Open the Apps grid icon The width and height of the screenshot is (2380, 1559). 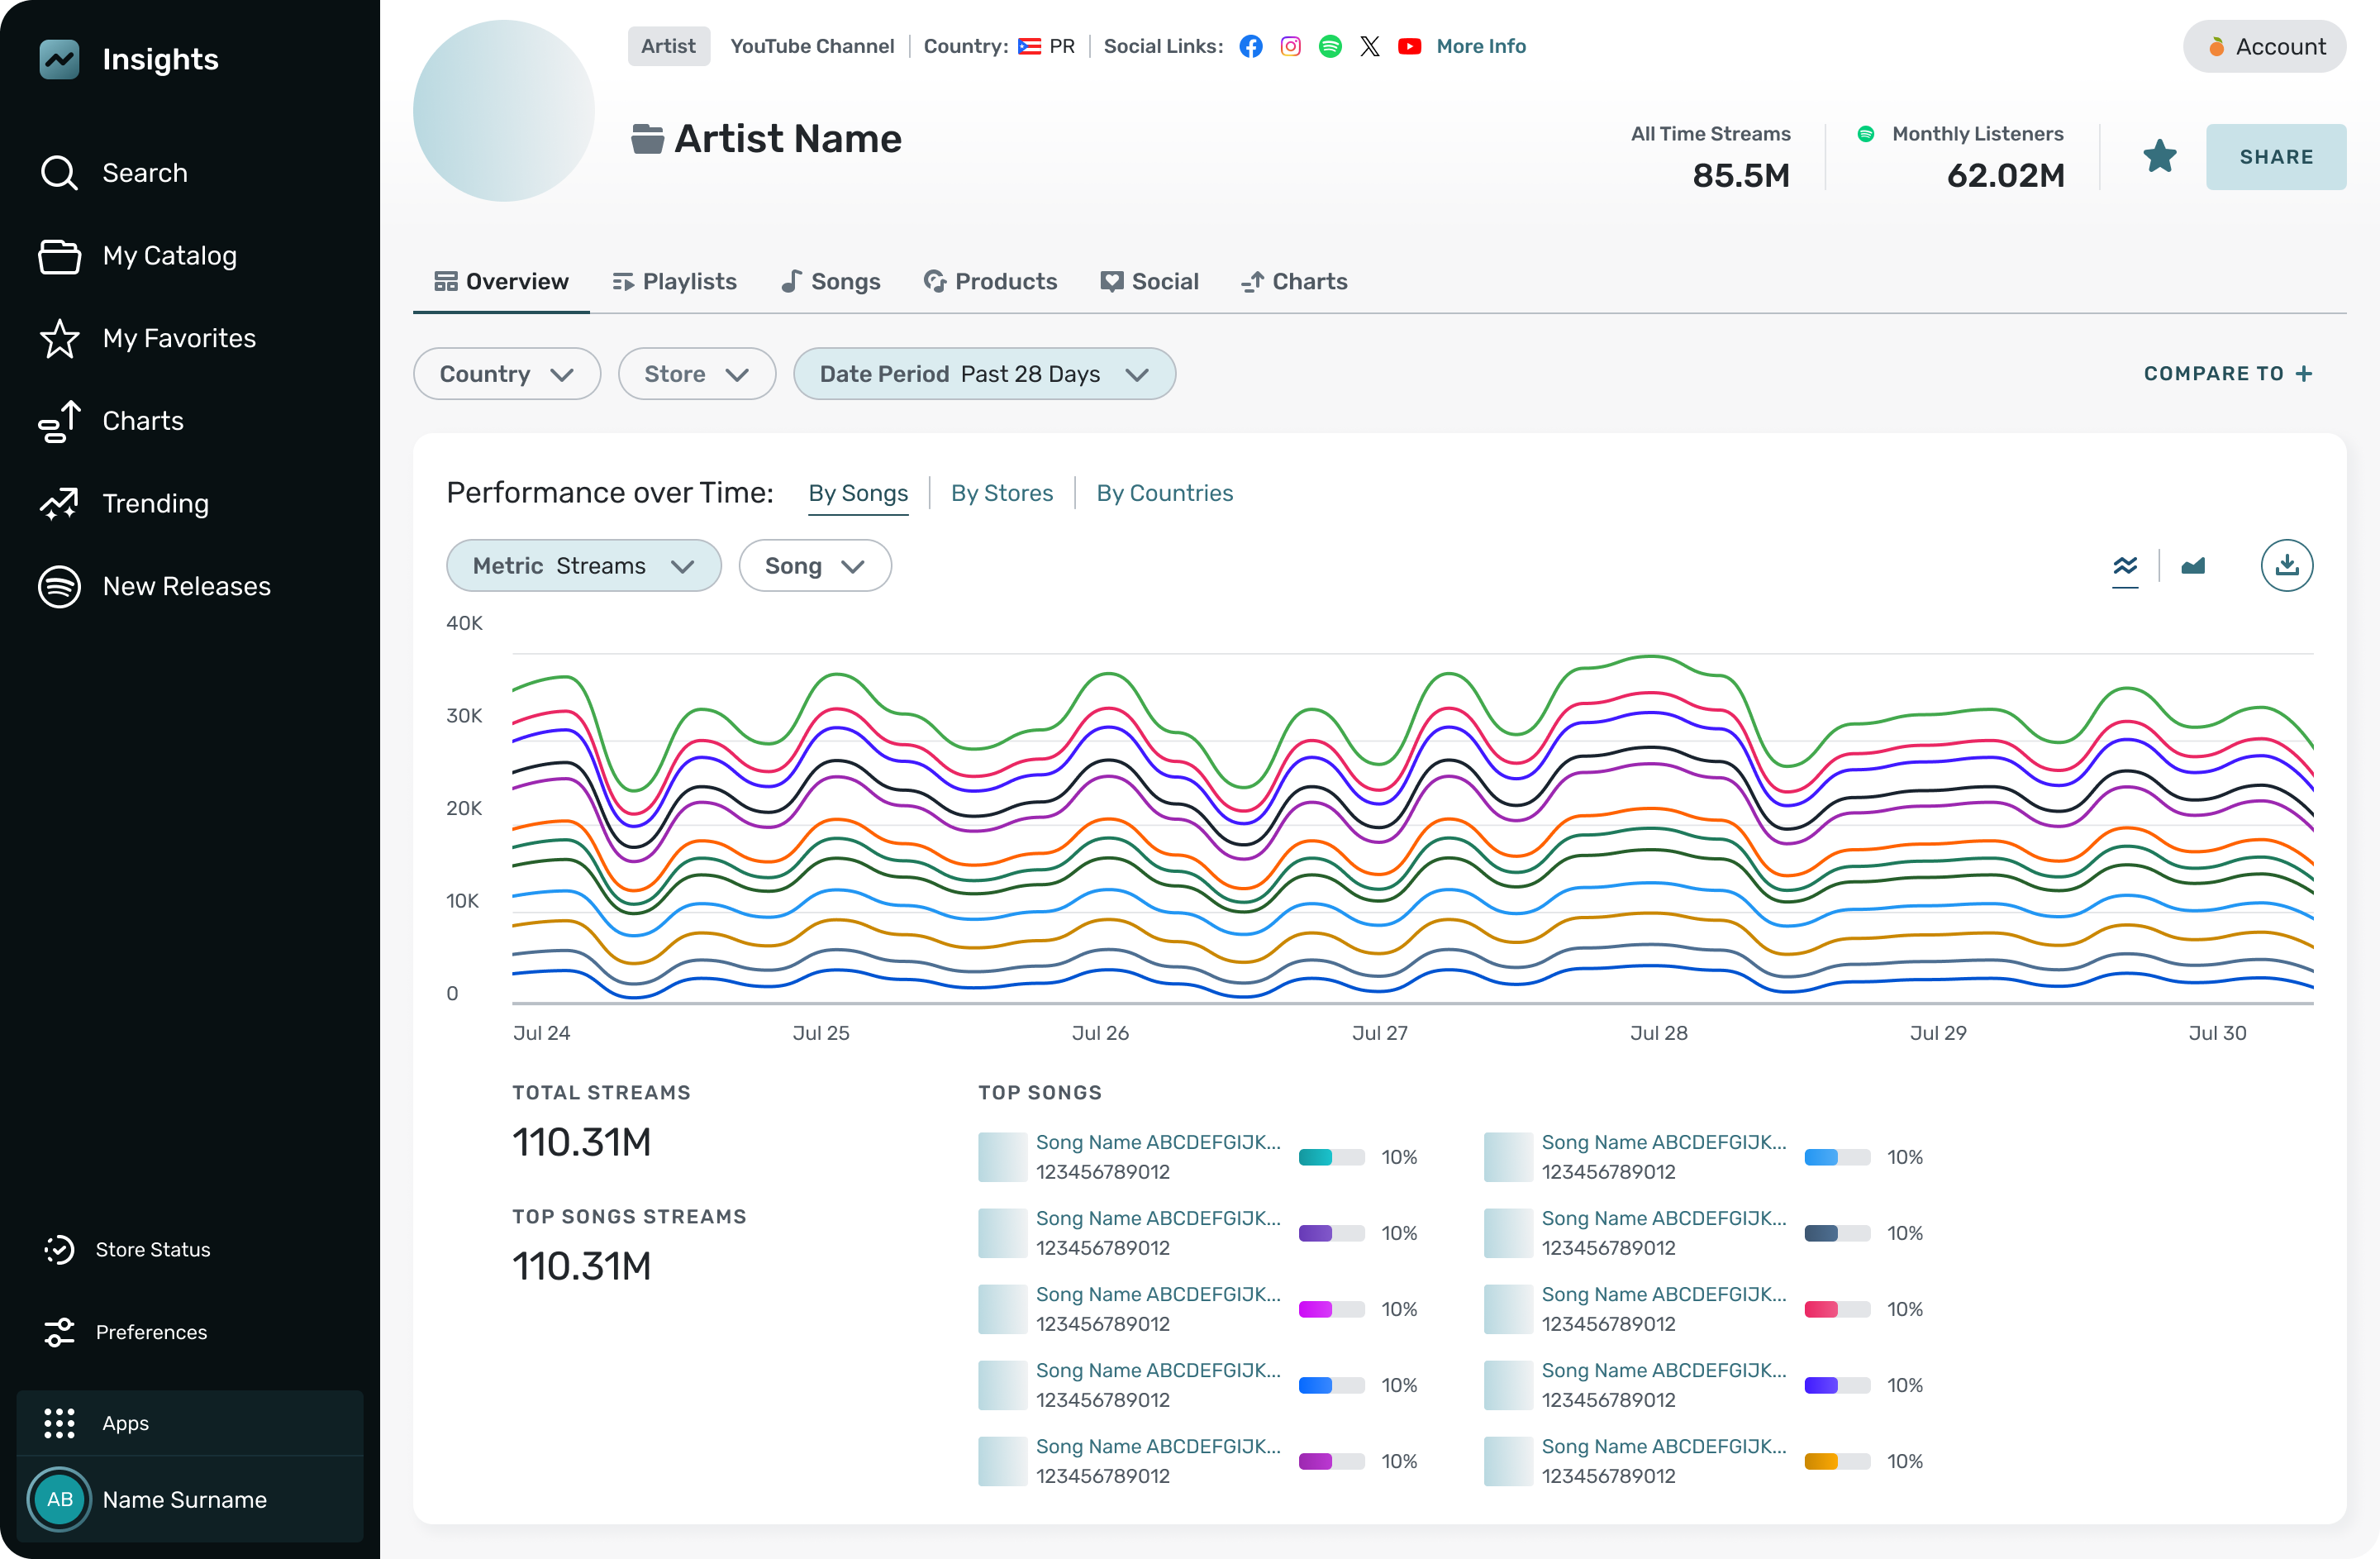point(60,1422)
